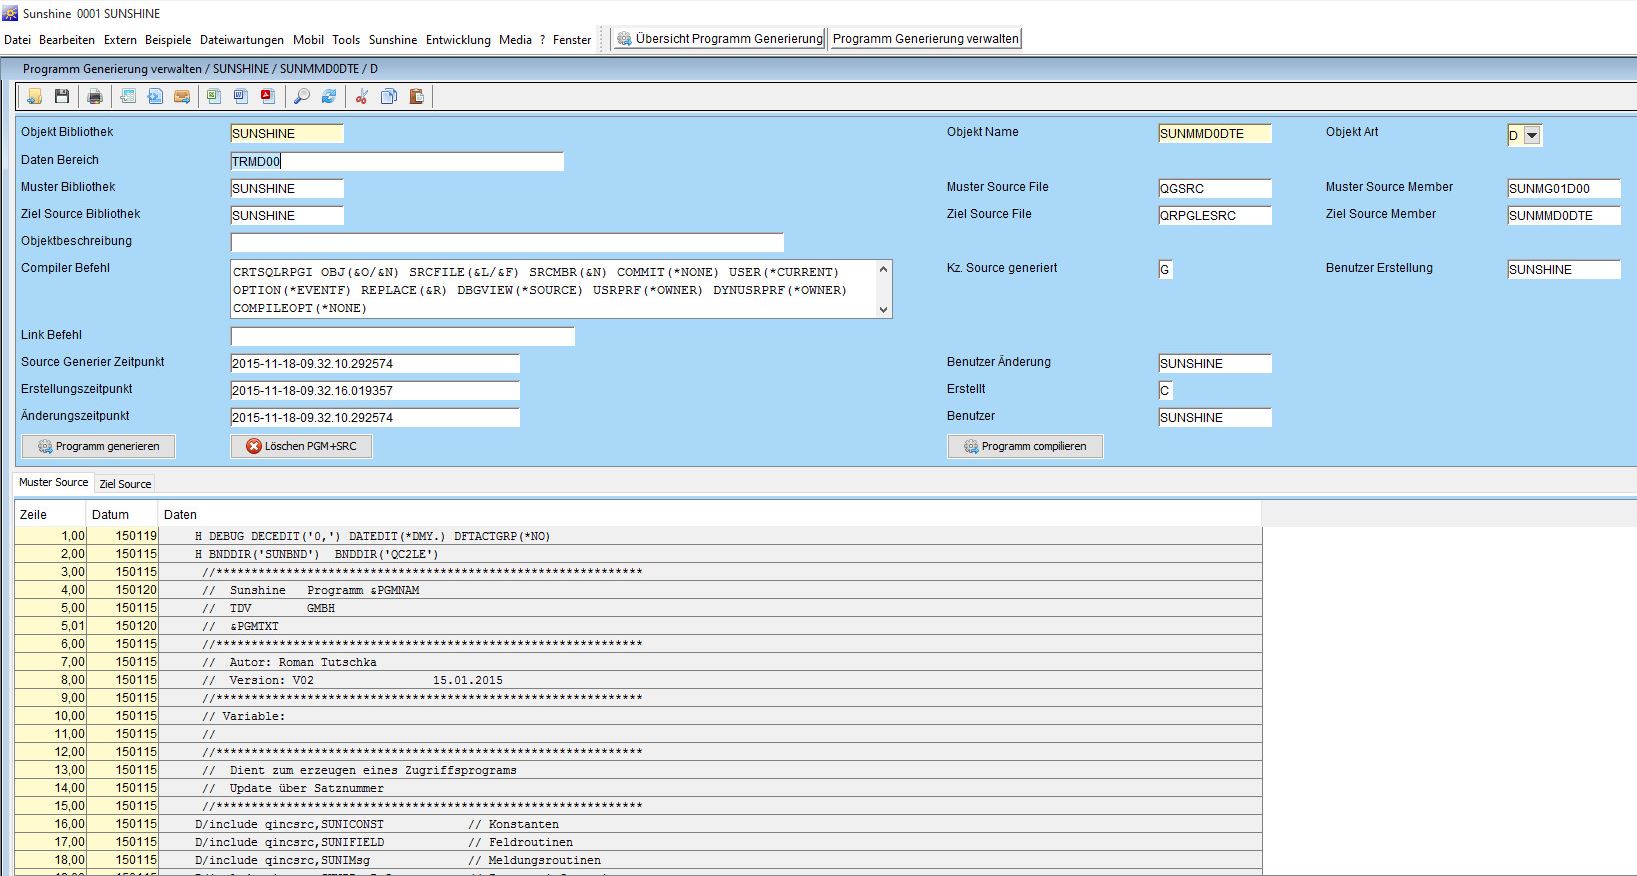The image size is (1637, 876).
Task: Click the Muster Source File field QGSRC
Action: tap(1215, 188)
